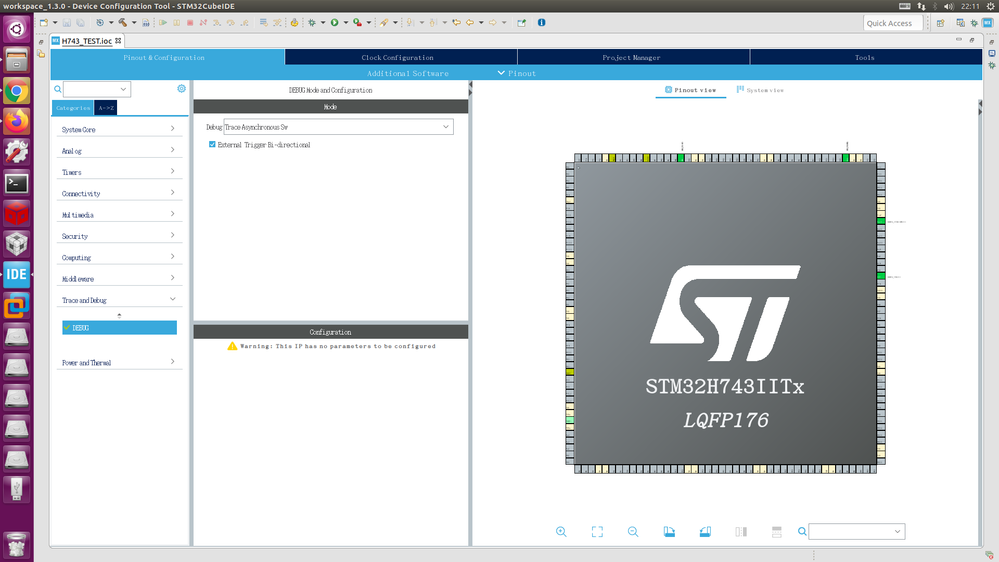The height and width of the screenshot is (562, 999).
Task: Click the Debug bug toolbar icon
Action: click(312, 22)
